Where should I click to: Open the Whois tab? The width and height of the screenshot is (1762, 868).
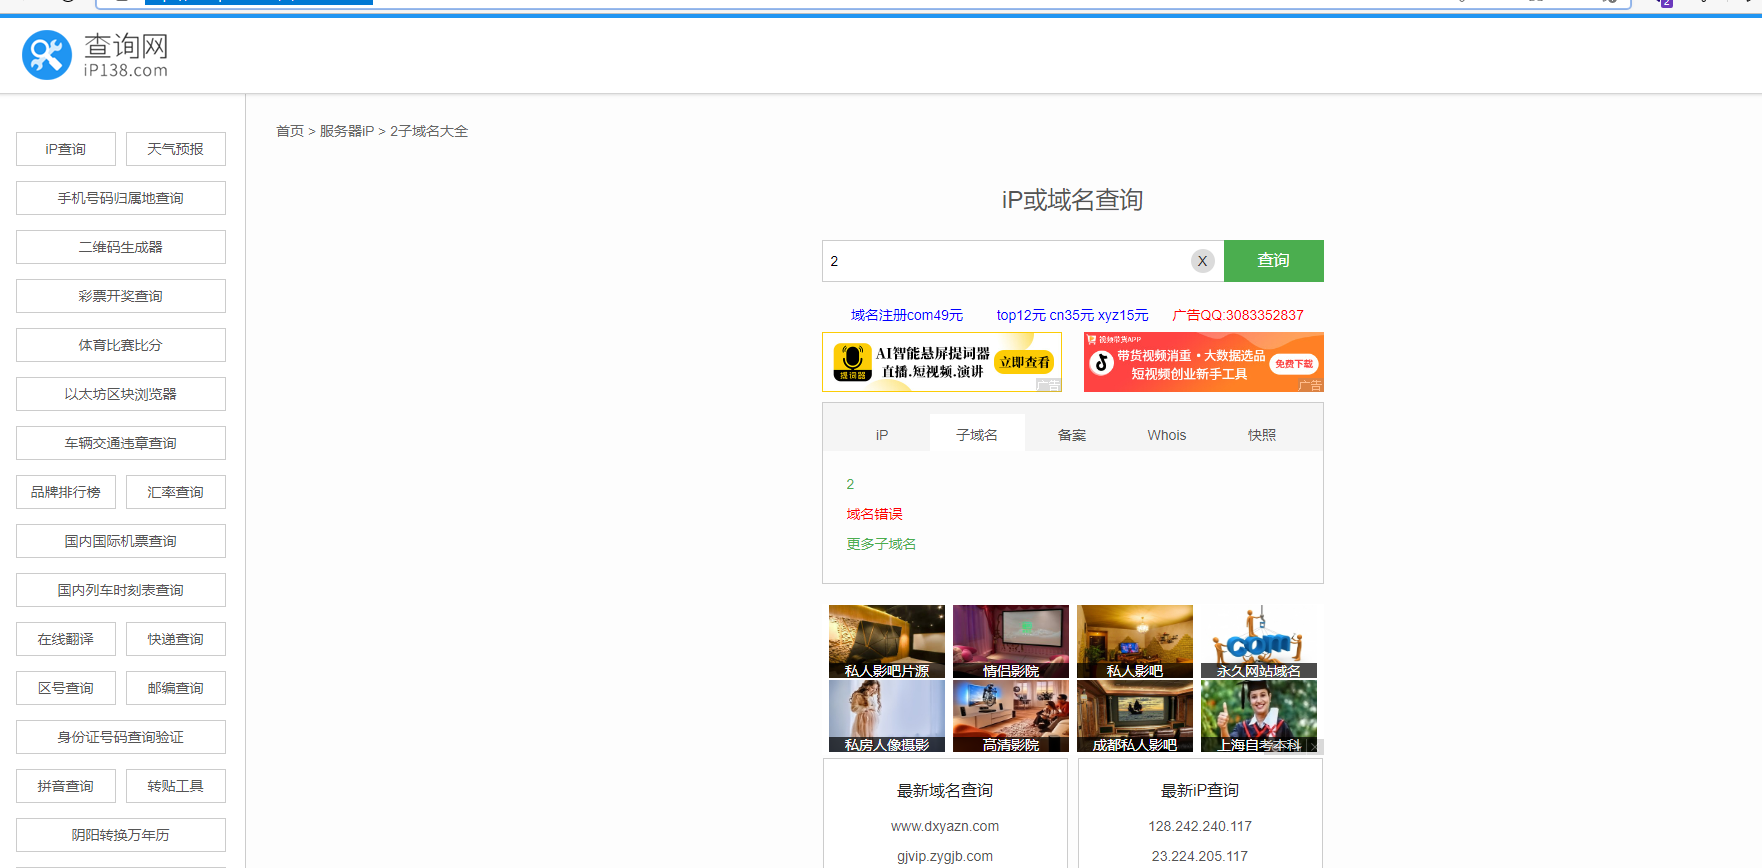pos(1166,435)
